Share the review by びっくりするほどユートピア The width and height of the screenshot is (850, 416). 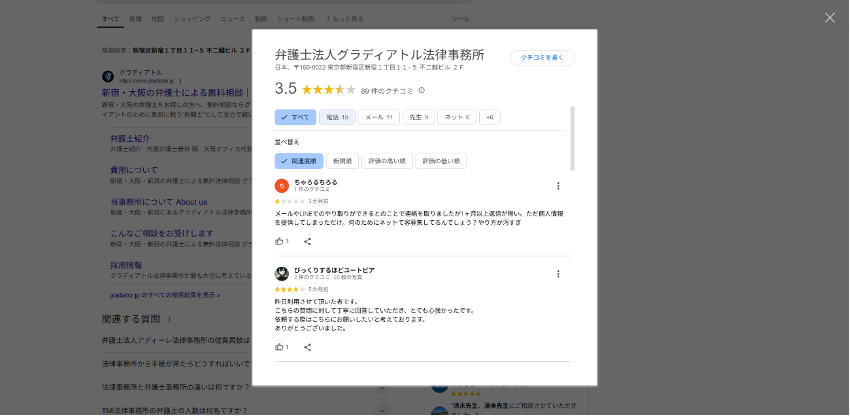(307, 347)
